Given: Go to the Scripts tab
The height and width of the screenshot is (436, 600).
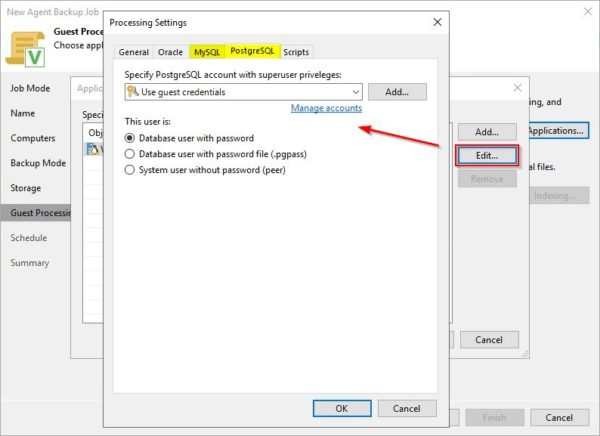Looking at the screenshot, I should [296, 52].
